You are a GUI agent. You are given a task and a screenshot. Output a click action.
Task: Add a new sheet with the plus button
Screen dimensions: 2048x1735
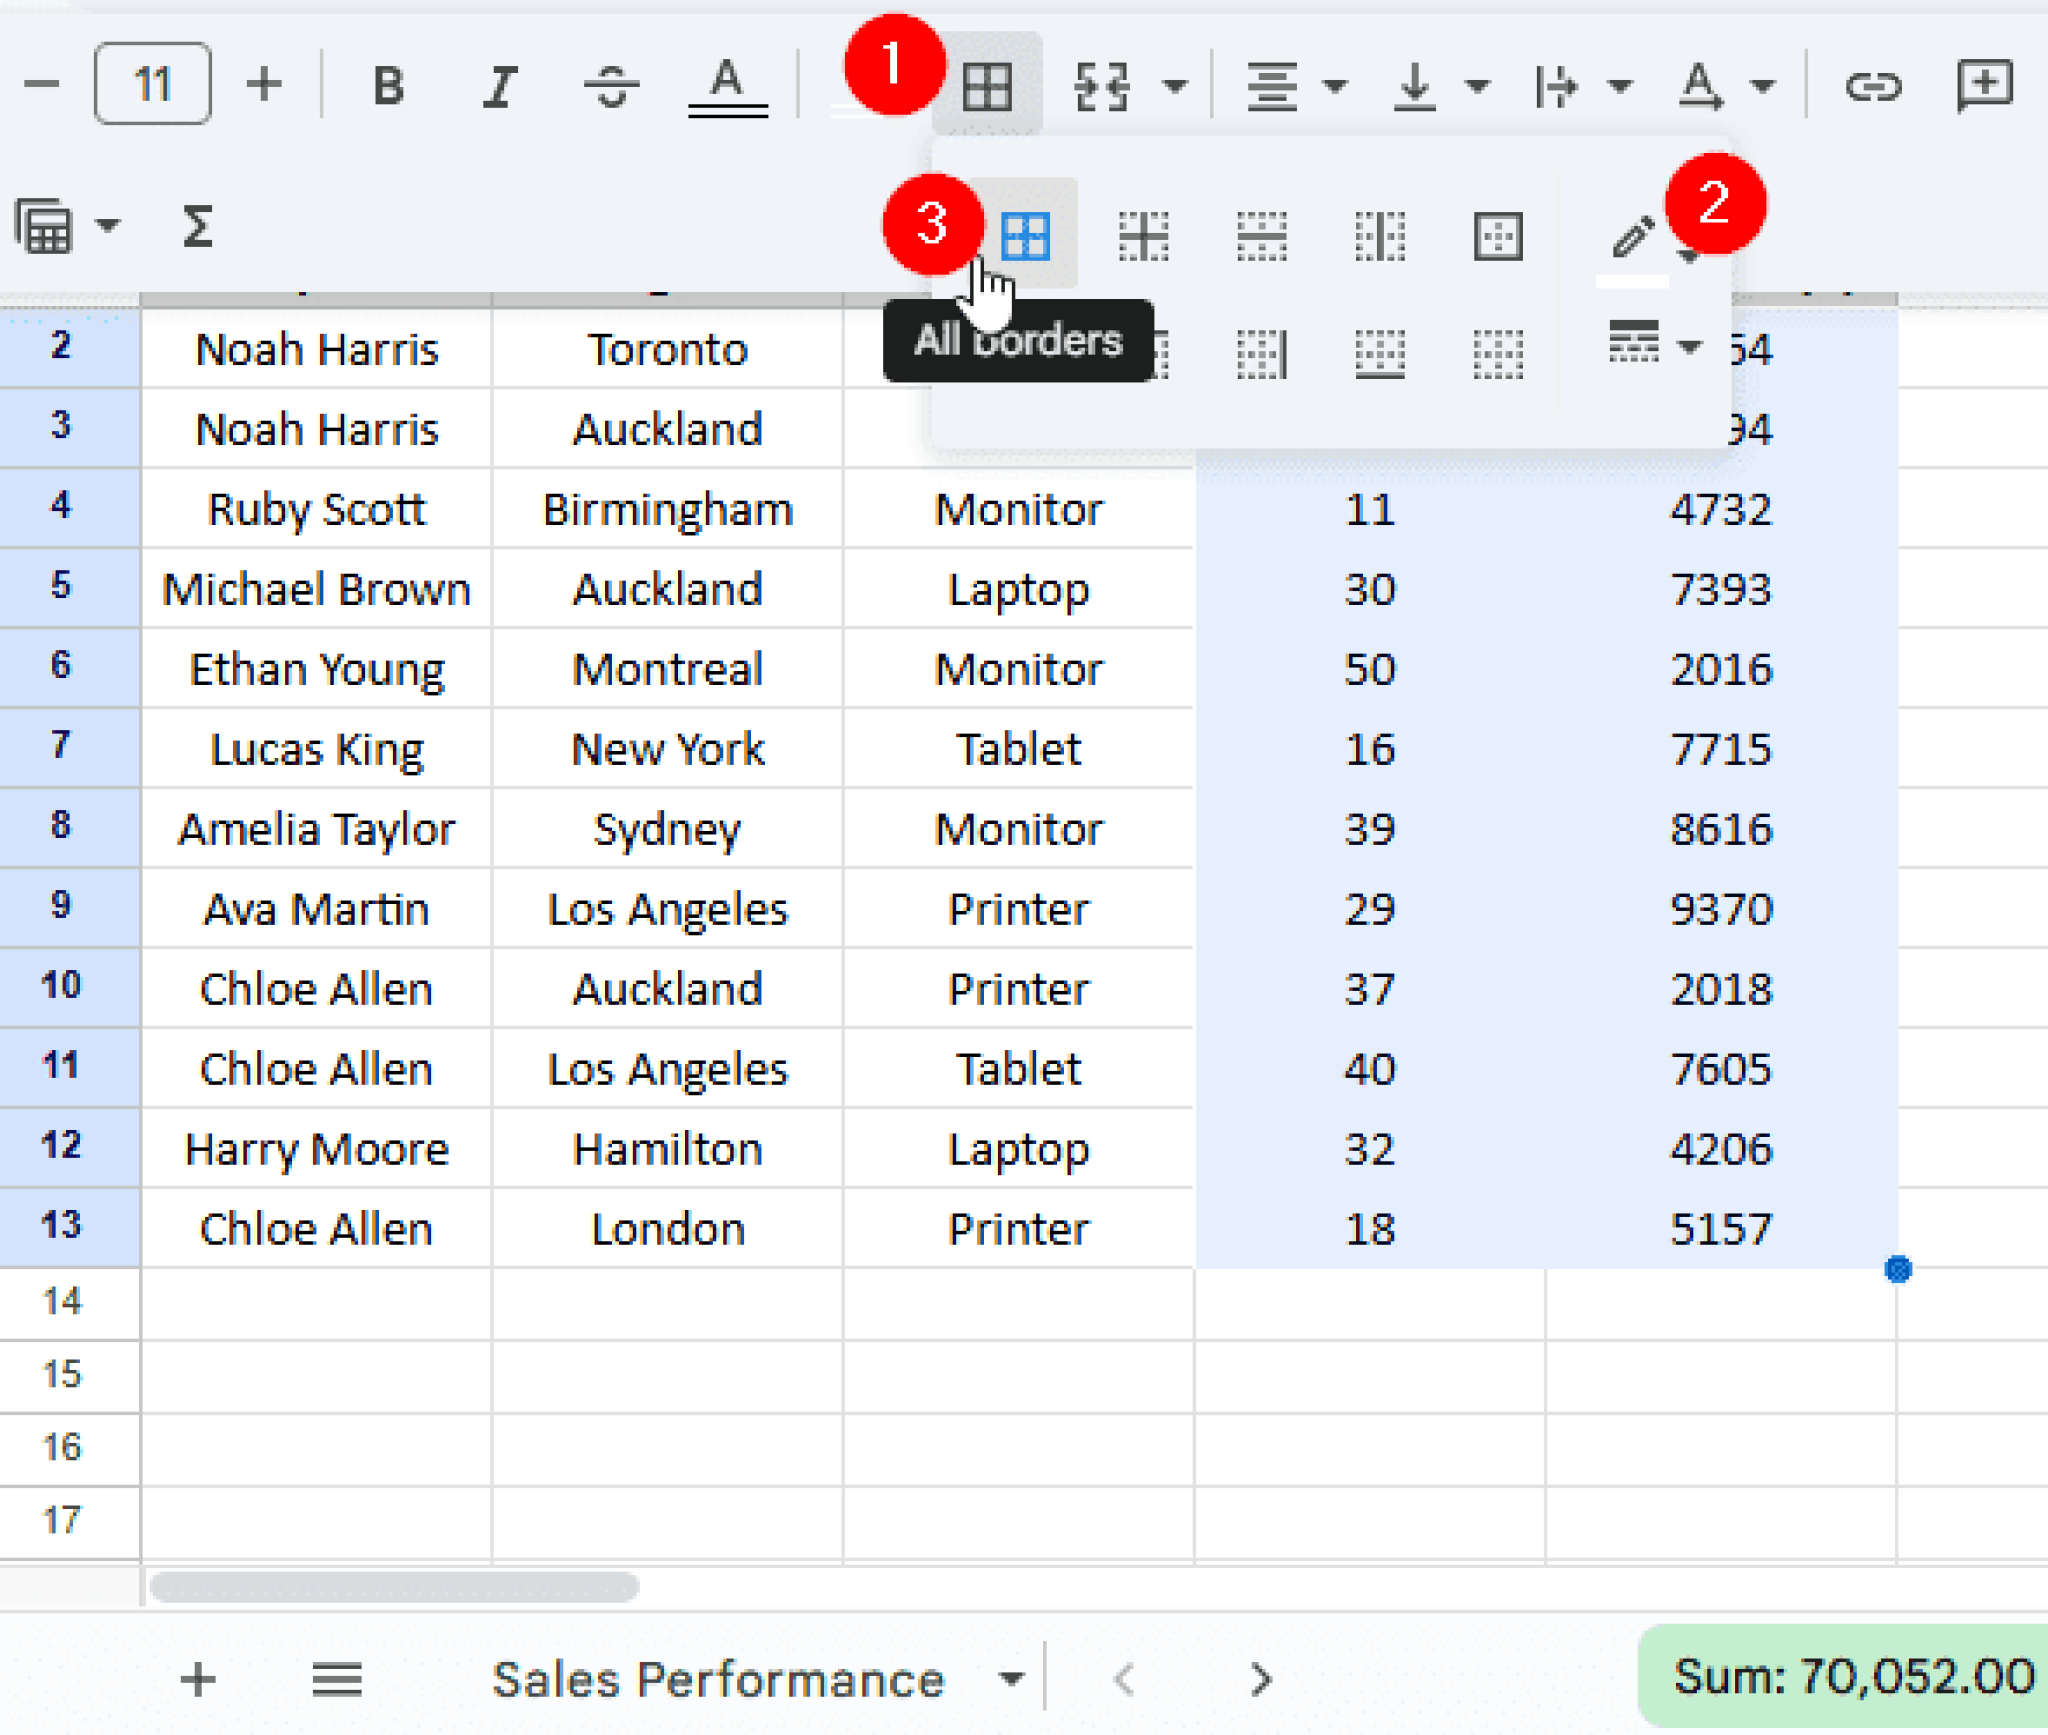point(197,1680)
